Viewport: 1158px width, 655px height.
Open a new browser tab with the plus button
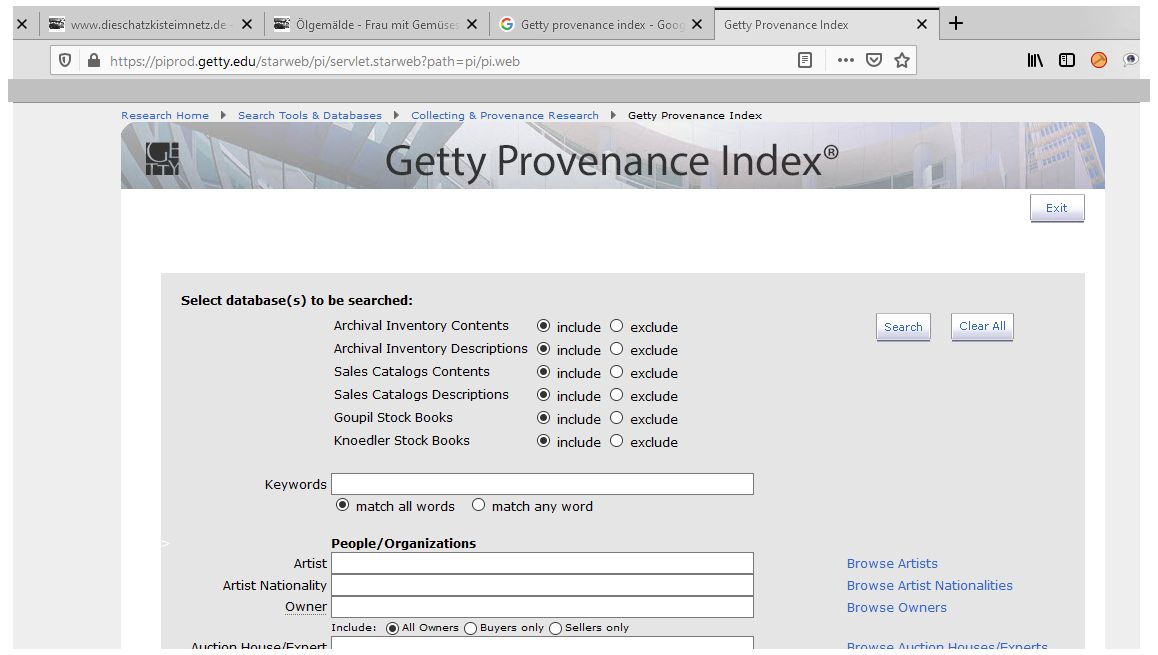(x=955, y=23)
